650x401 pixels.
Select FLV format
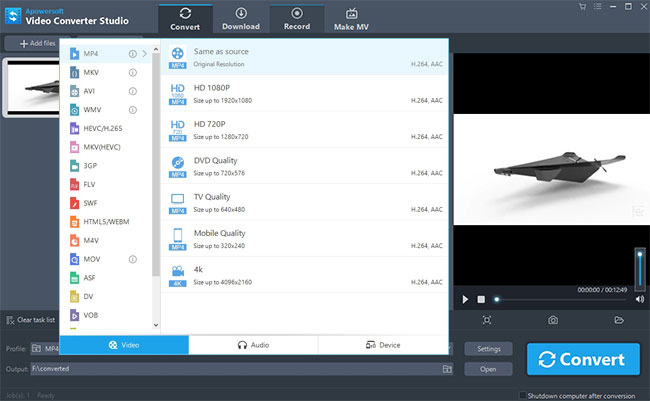click(106, 185)
